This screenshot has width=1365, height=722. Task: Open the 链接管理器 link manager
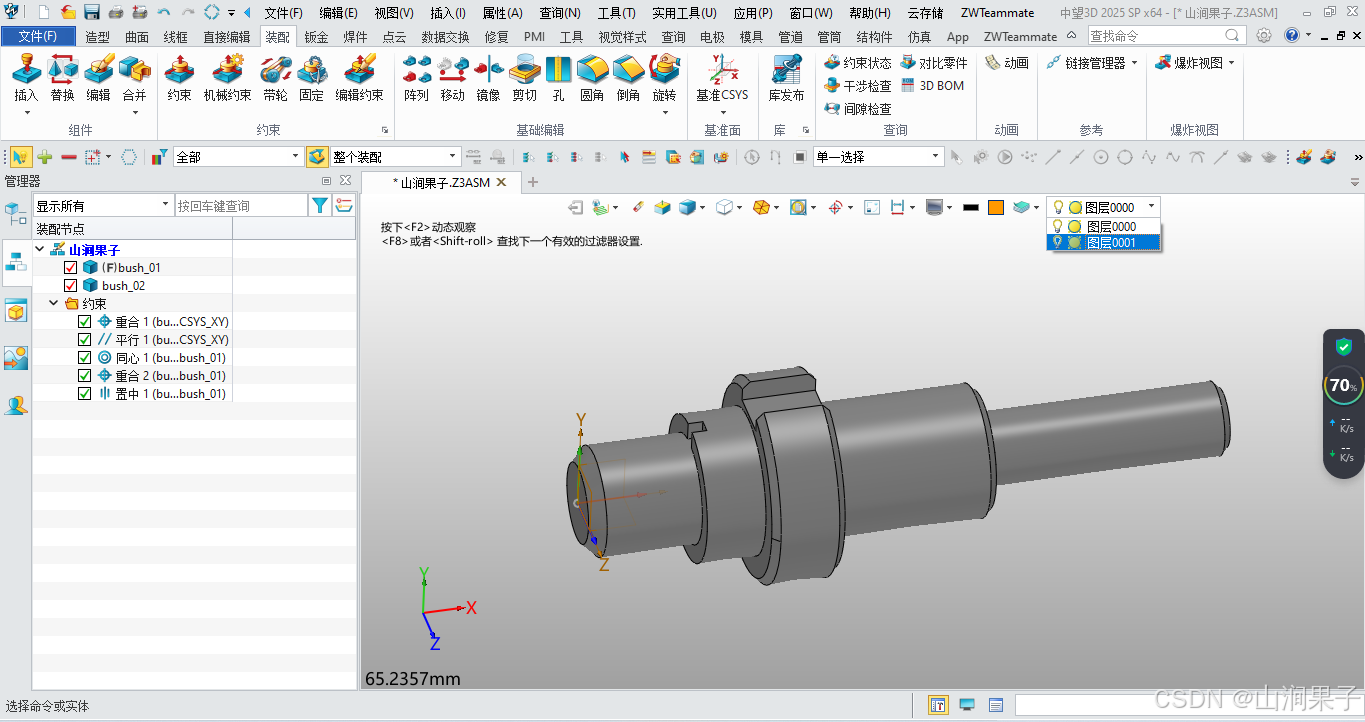[x=1086, y=63]
